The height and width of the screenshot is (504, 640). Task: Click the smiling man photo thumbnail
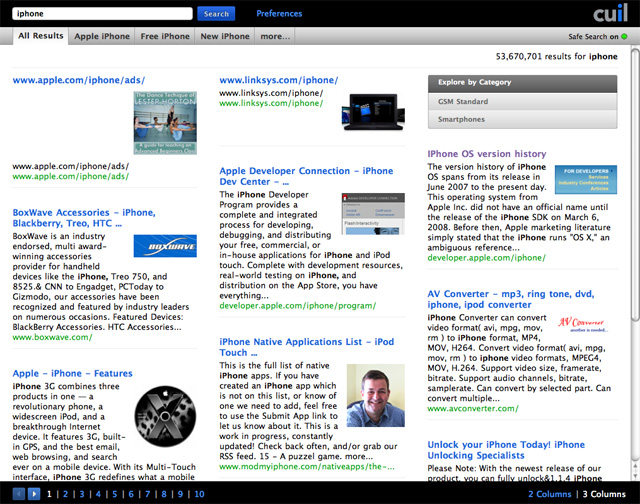click(376, 395)
